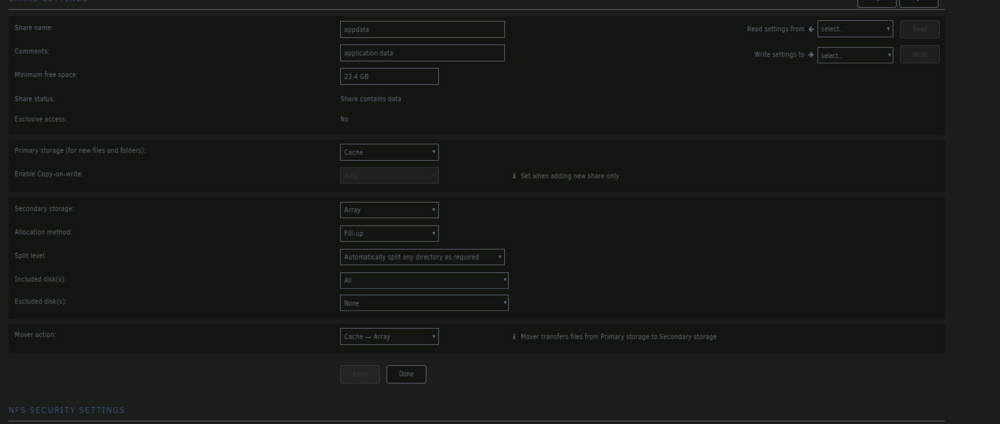This screenshot has width=1000, height=424.
Task: Click the 'Set when adding new share only' note
Action: pos(570,176)
